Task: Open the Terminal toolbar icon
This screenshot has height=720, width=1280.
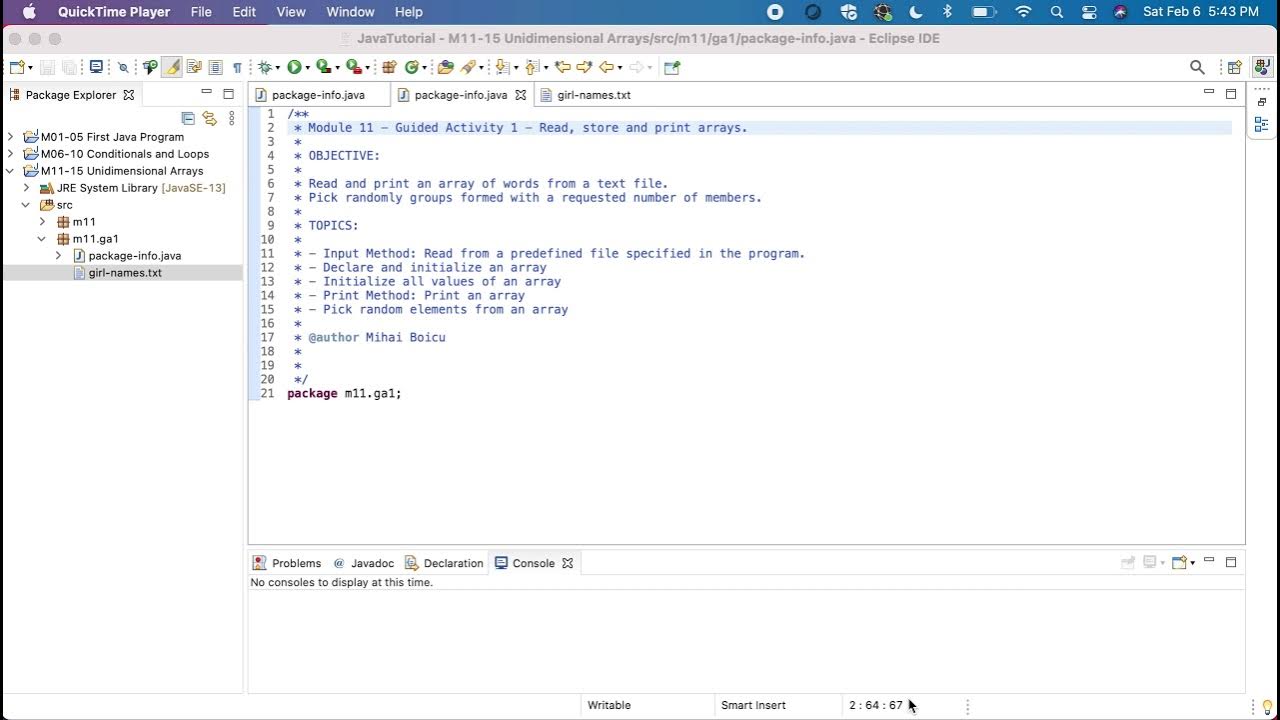Action: click(x=96, y=67)
